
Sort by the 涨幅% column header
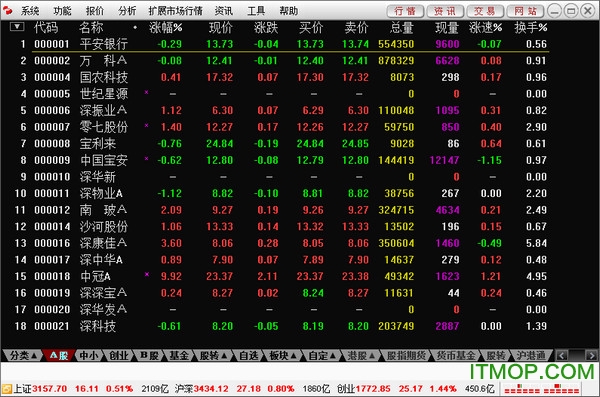coord(166,28)
